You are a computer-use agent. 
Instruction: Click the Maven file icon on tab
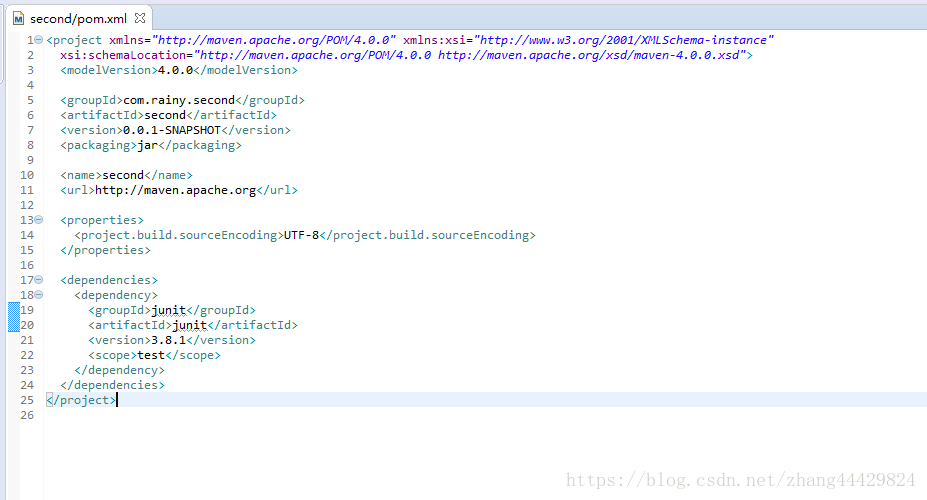point(18,19)
